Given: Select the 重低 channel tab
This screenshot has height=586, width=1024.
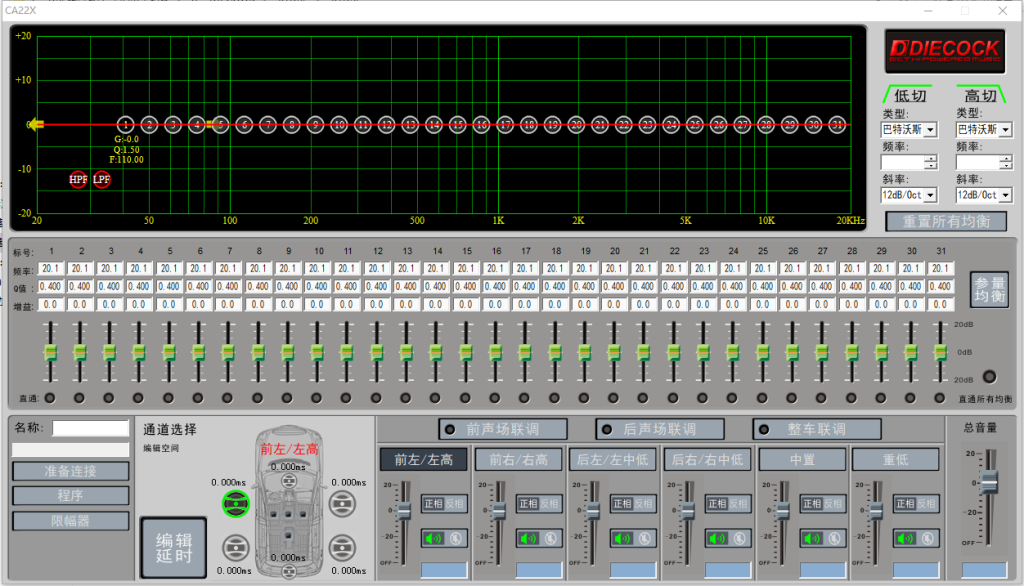Looking at the screenshot, I should pos(895,460).
